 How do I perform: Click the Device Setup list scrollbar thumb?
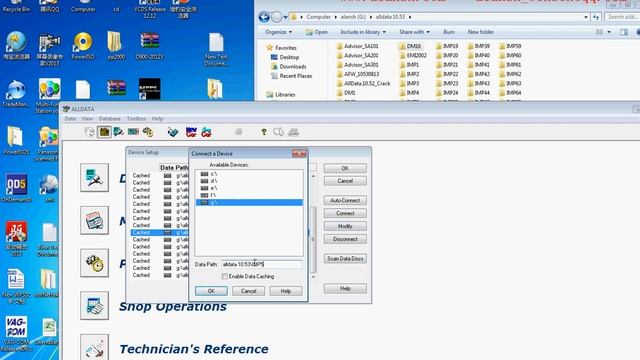[313, 239]
